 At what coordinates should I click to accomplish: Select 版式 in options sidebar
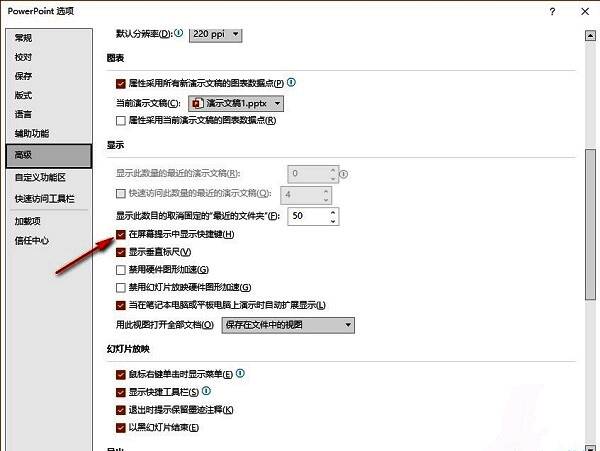pos(49,95)
